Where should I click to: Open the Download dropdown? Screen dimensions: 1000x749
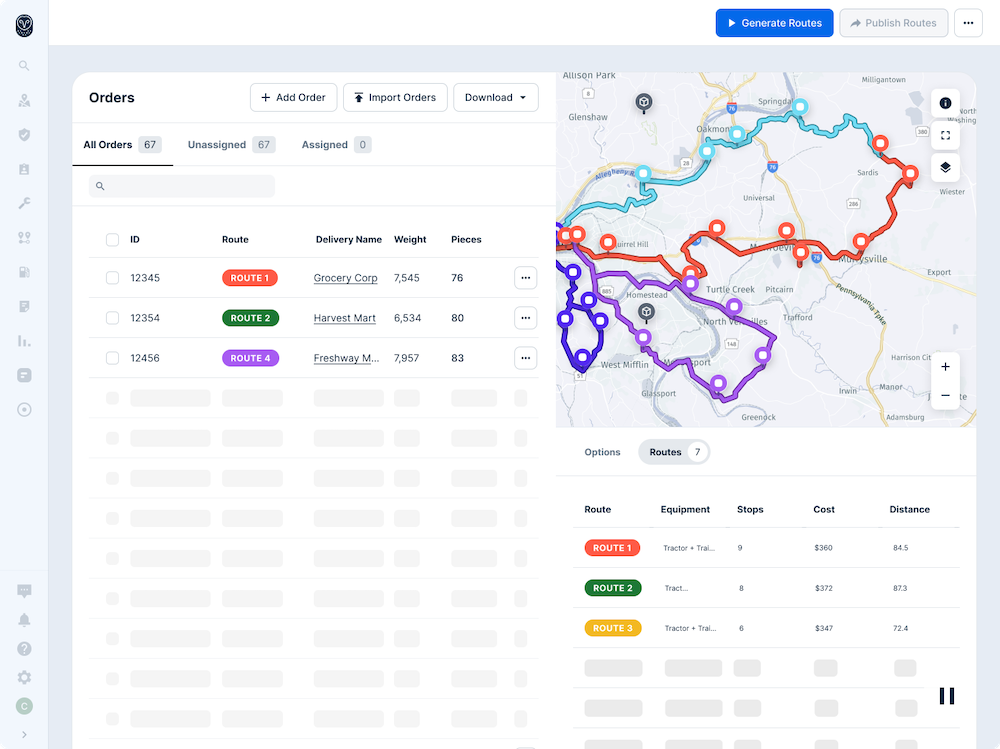pyautogui.click(x=495, y=97)
